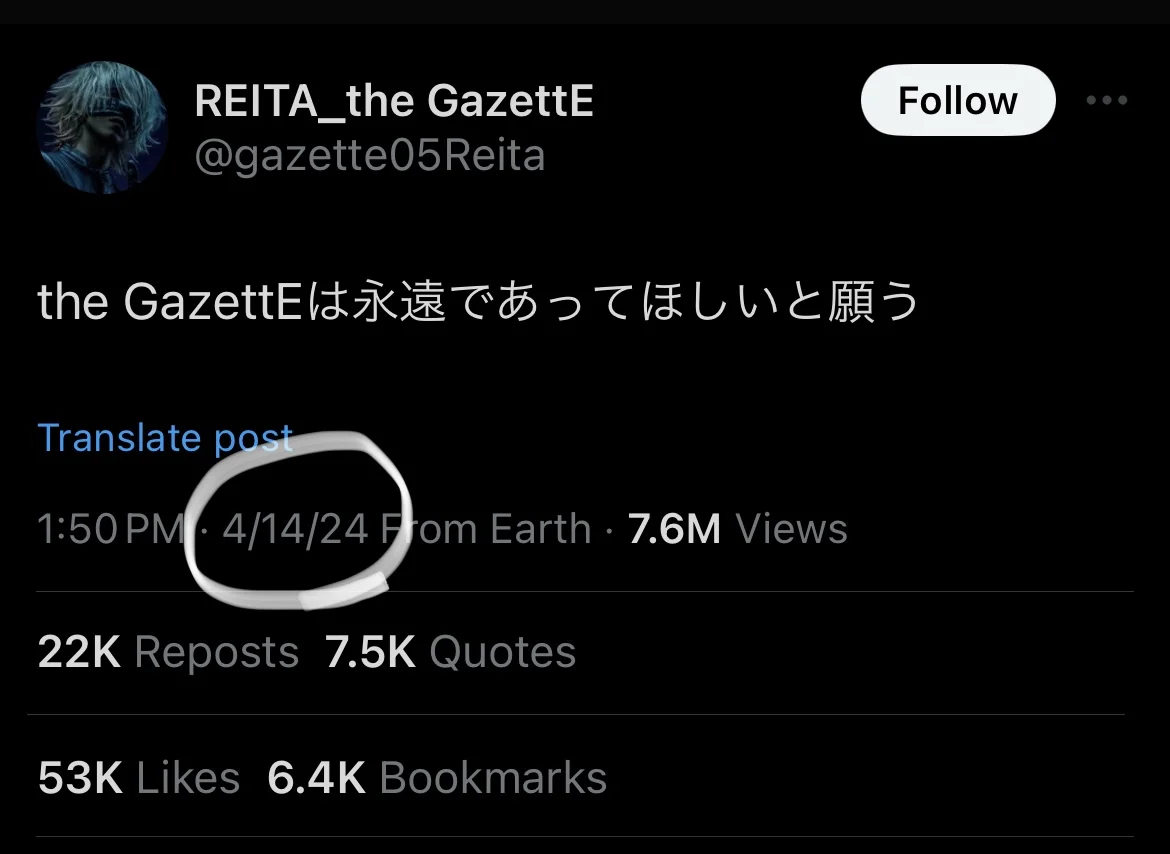Follow the REITA_the GazettE account

pos(958,100)
